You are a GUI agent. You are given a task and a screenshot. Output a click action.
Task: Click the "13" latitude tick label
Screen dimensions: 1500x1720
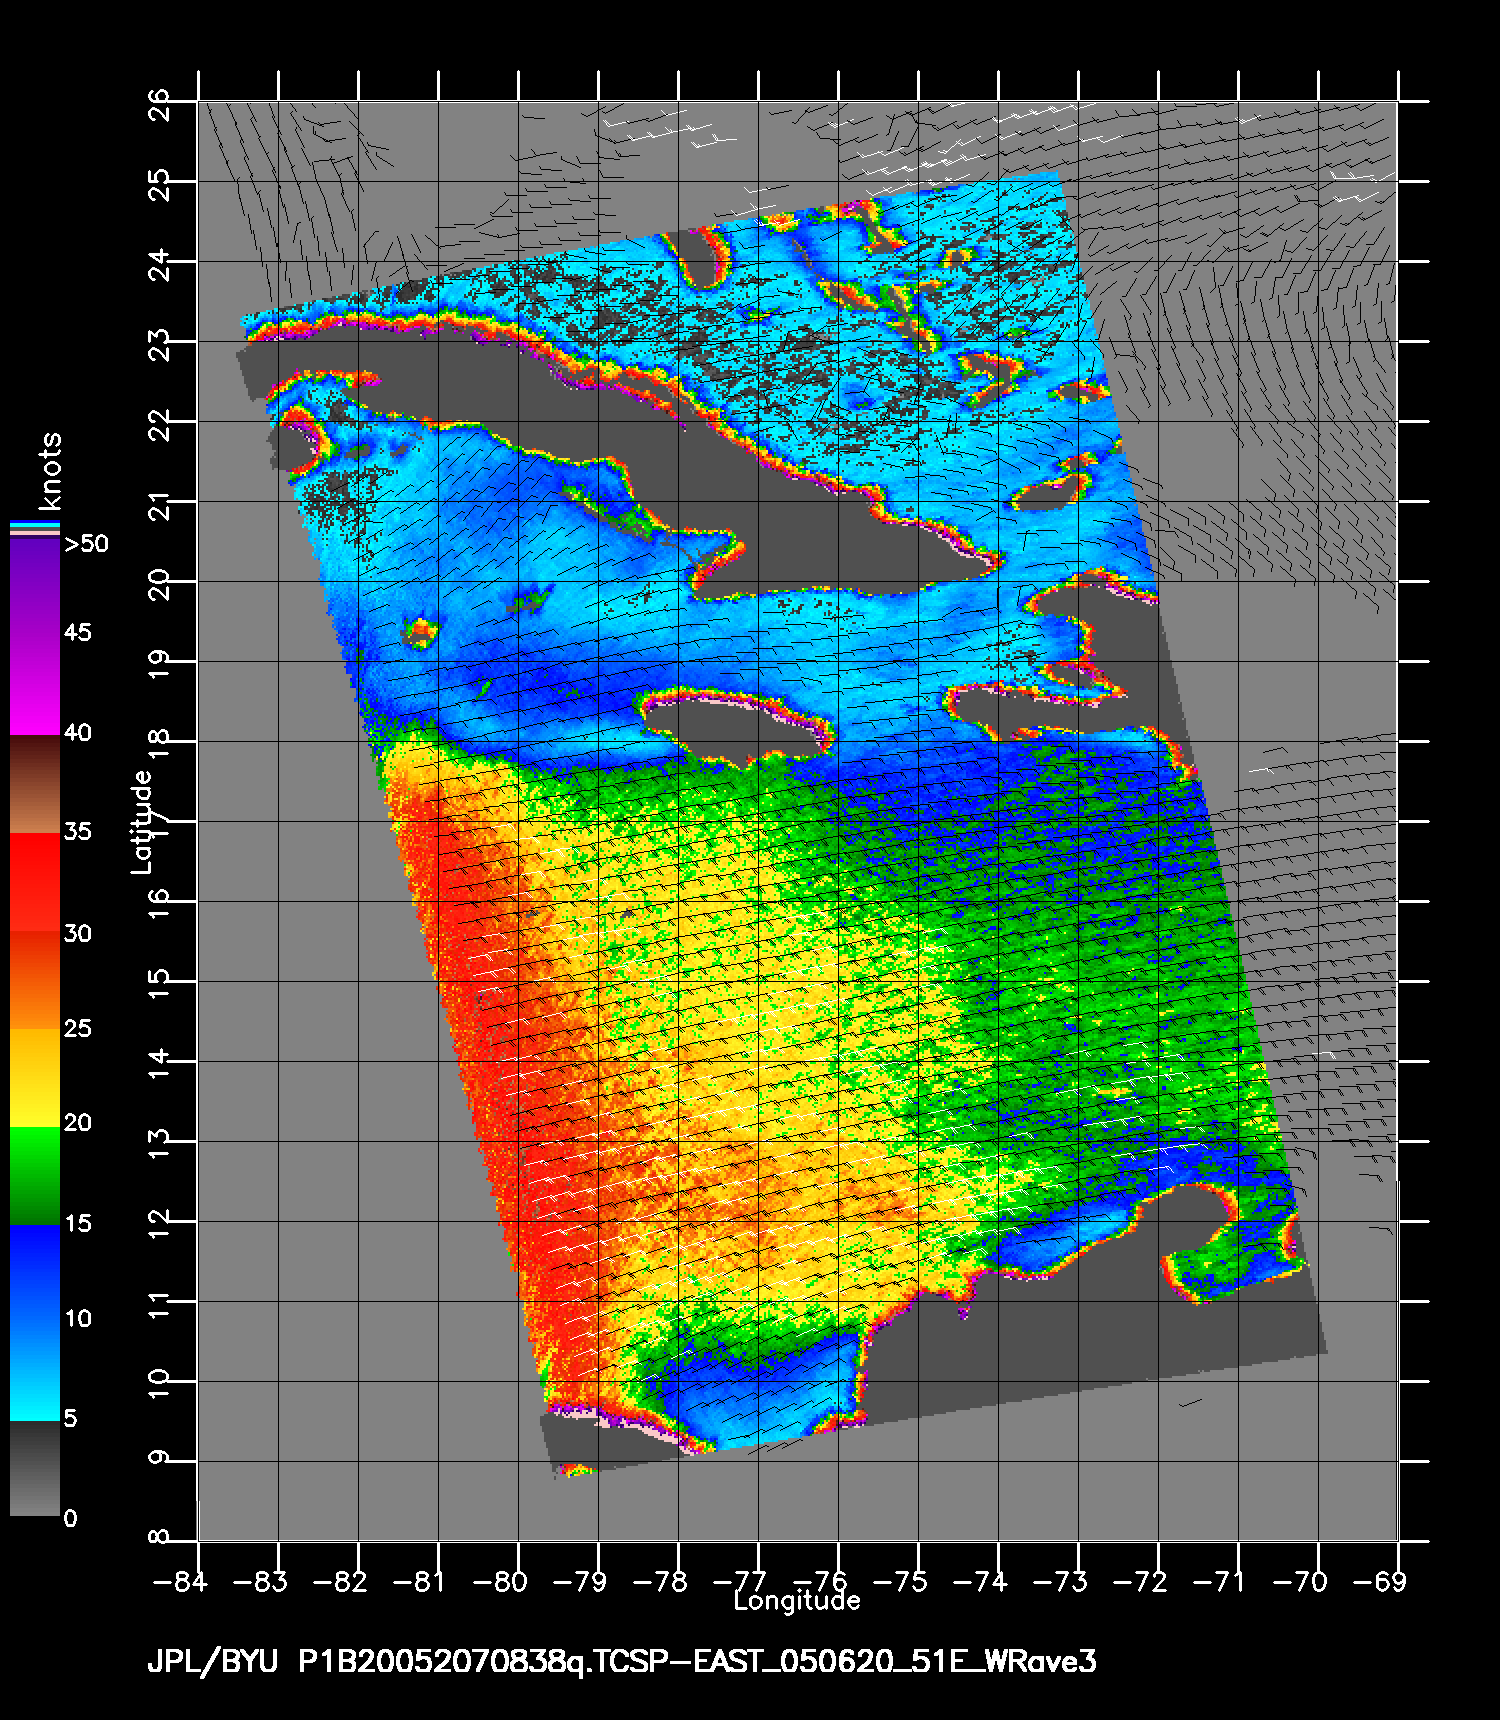point(159,1144)
